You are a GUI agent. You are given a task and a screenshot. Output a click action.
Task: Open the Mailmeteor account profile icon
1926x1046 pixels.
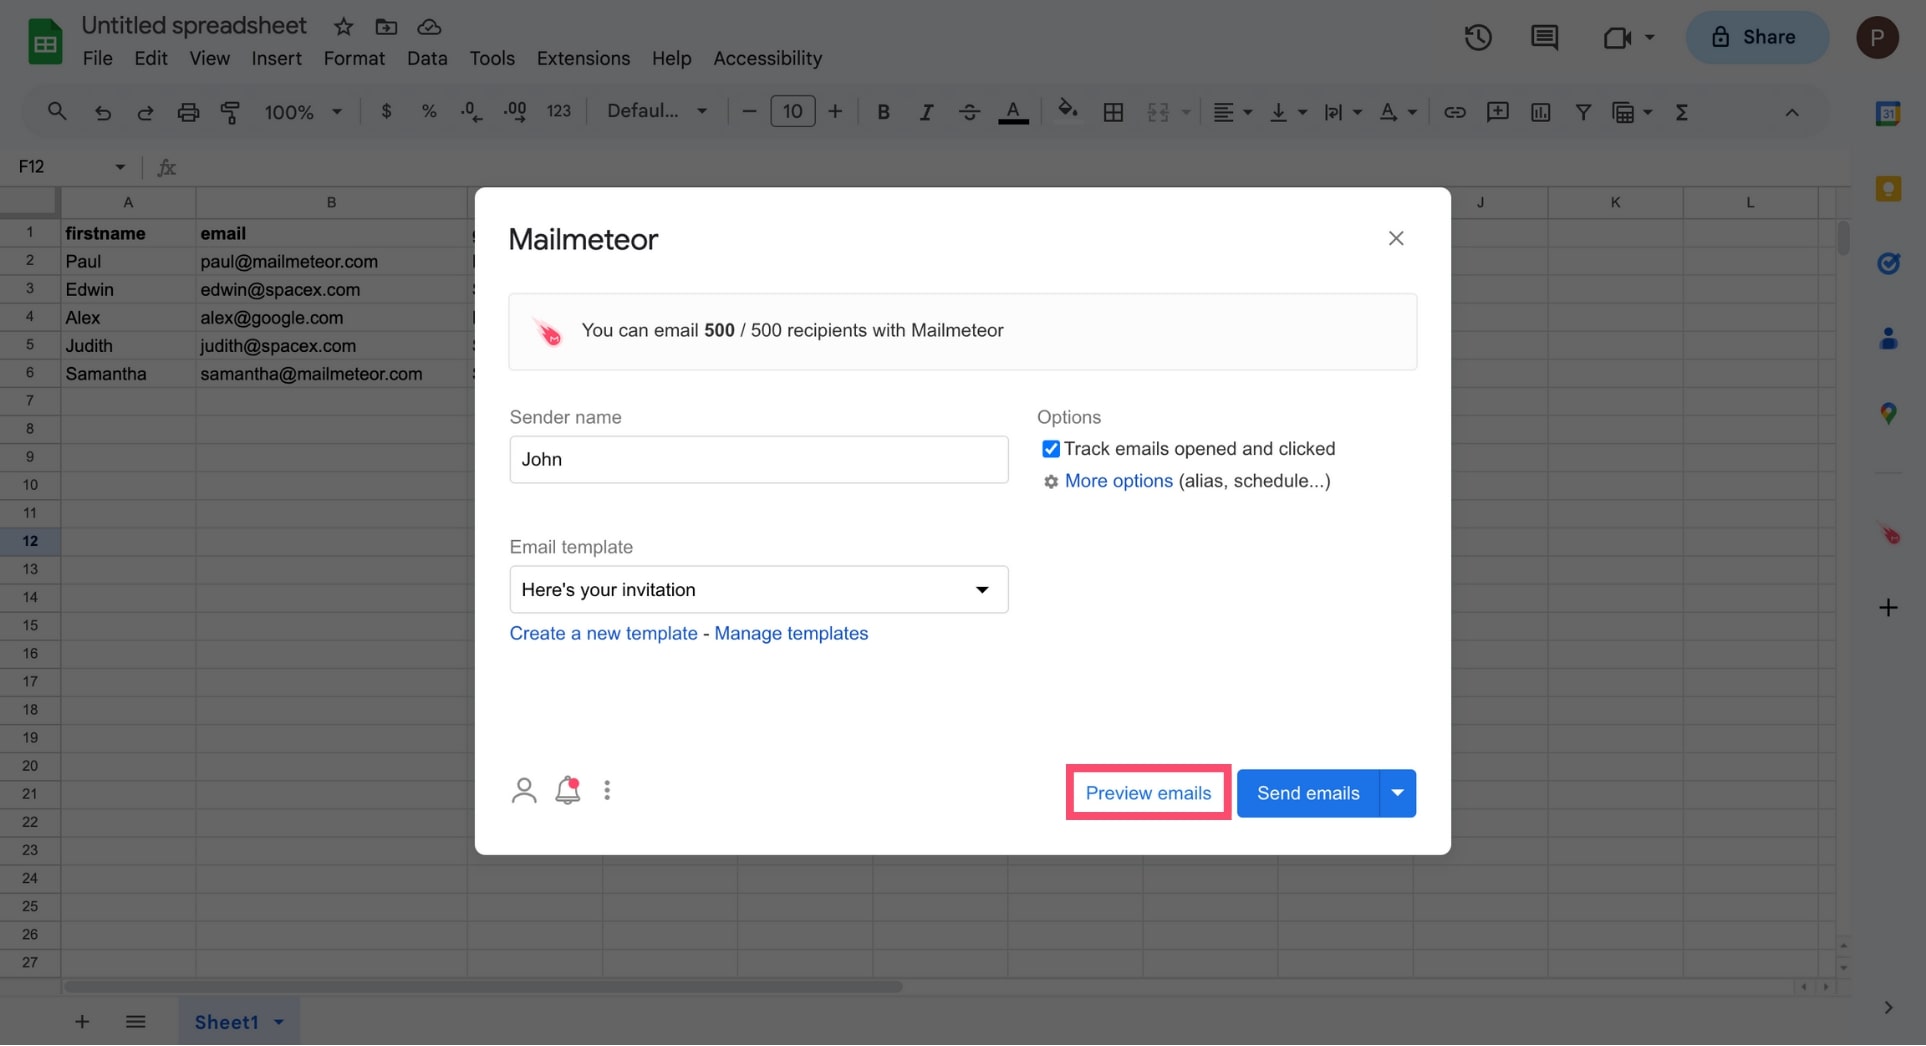pos(524,791)
